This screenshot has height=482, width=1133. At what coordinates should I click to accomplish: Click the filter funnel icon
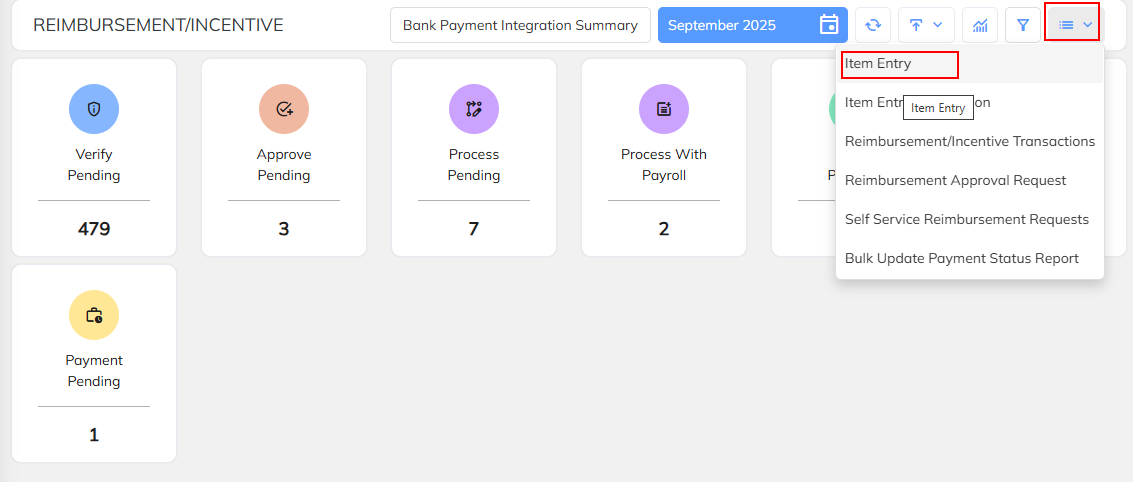click(1022, 25)
